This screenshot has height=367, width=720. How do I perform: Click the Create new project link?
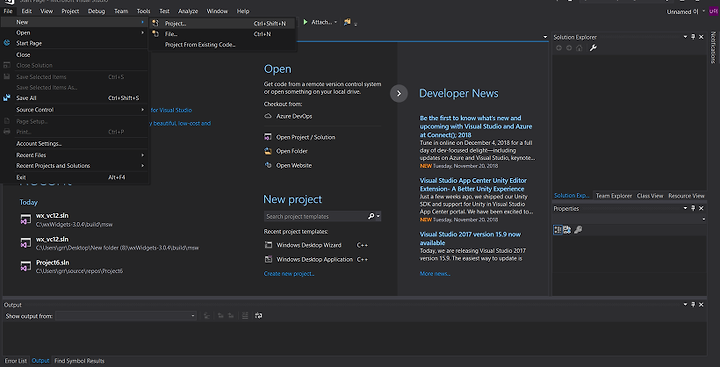click(x=289, y=274)
